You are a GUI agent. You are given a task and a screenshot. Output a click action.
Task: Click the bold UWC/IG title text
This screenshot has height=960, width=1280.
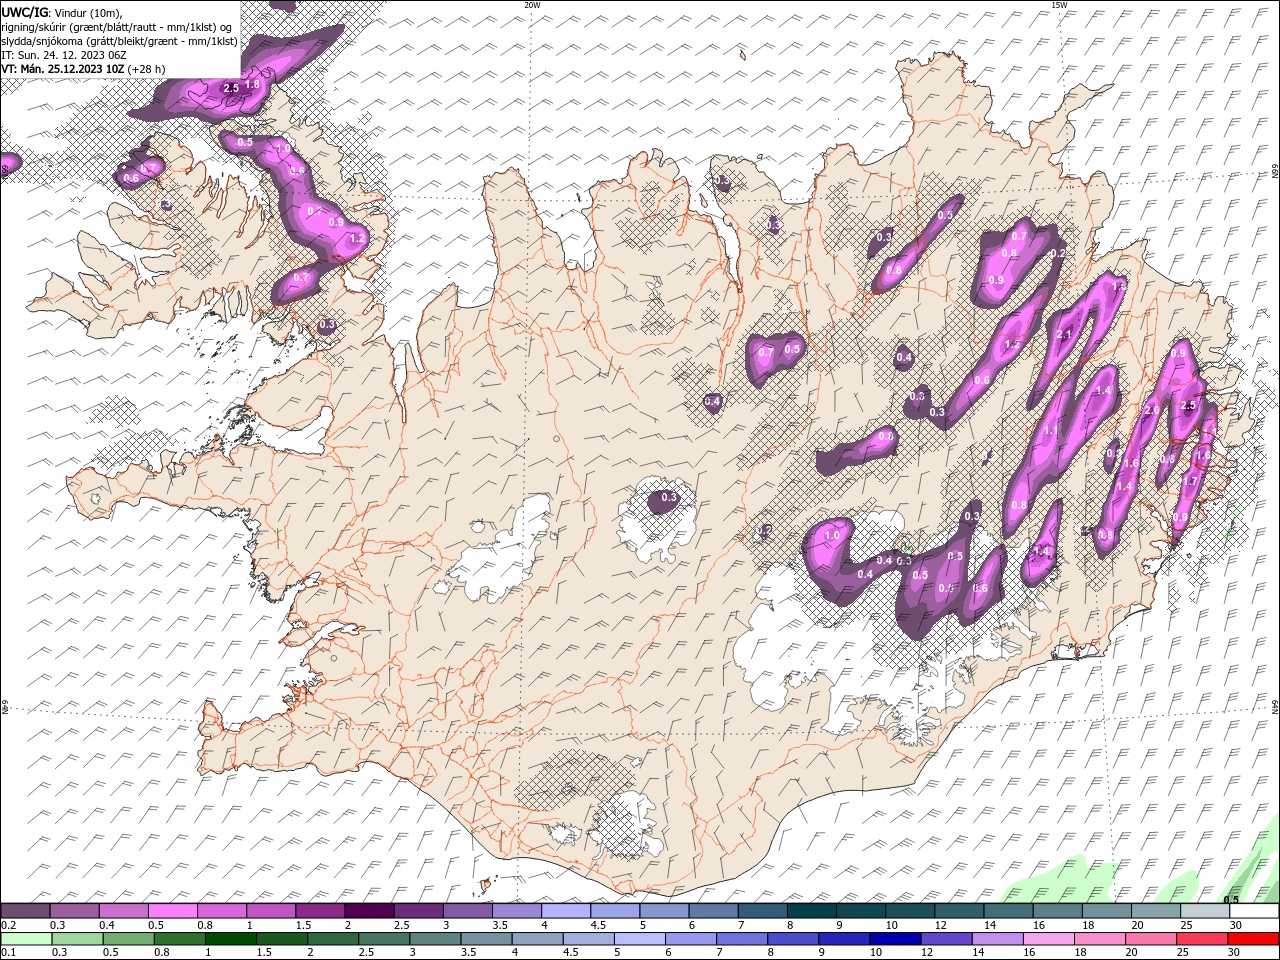(x=25, y=12)
